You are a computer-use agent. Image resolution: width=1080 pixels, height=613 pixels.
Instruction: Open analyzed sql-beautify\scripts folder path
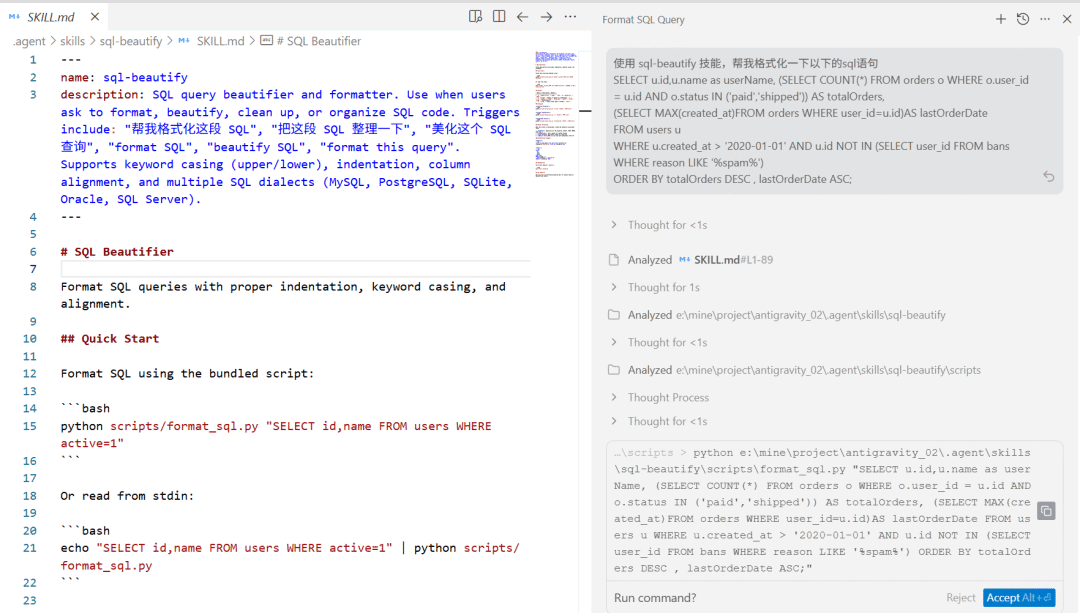coord(828,370)
